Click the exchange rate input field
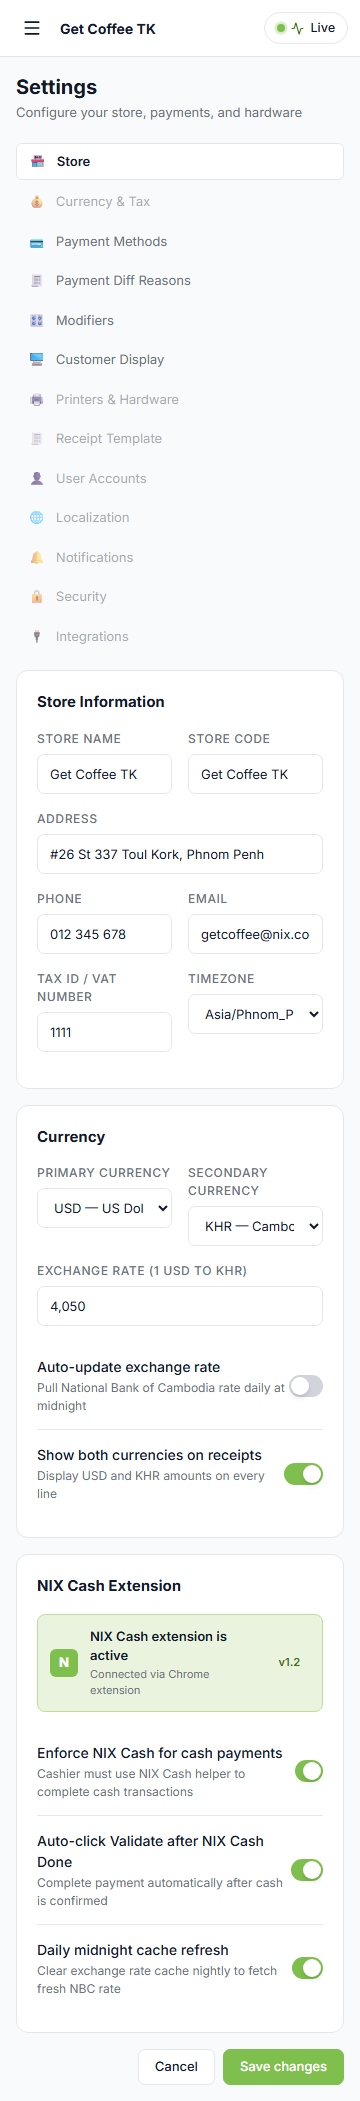Image resolution: width=360 pixels, height=2101 pixels. (x=180, y=1306)
